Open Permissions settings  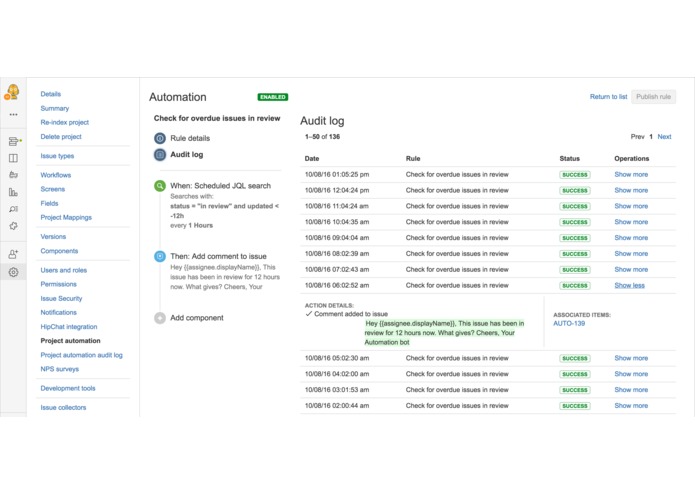coord(59,284)
